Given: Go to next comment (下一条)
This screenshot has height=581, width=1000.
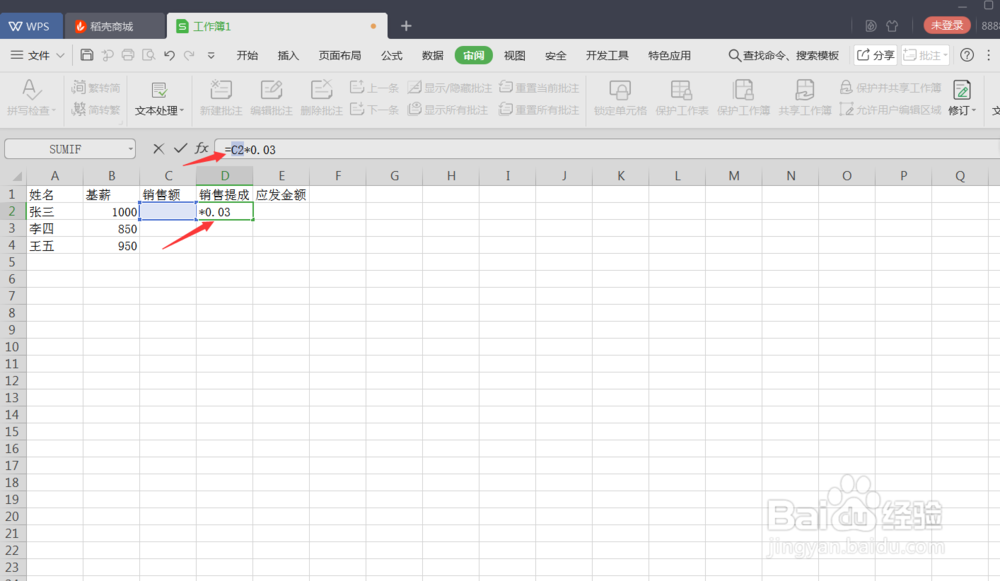Looking at the screenshot, I should (374, 109).
